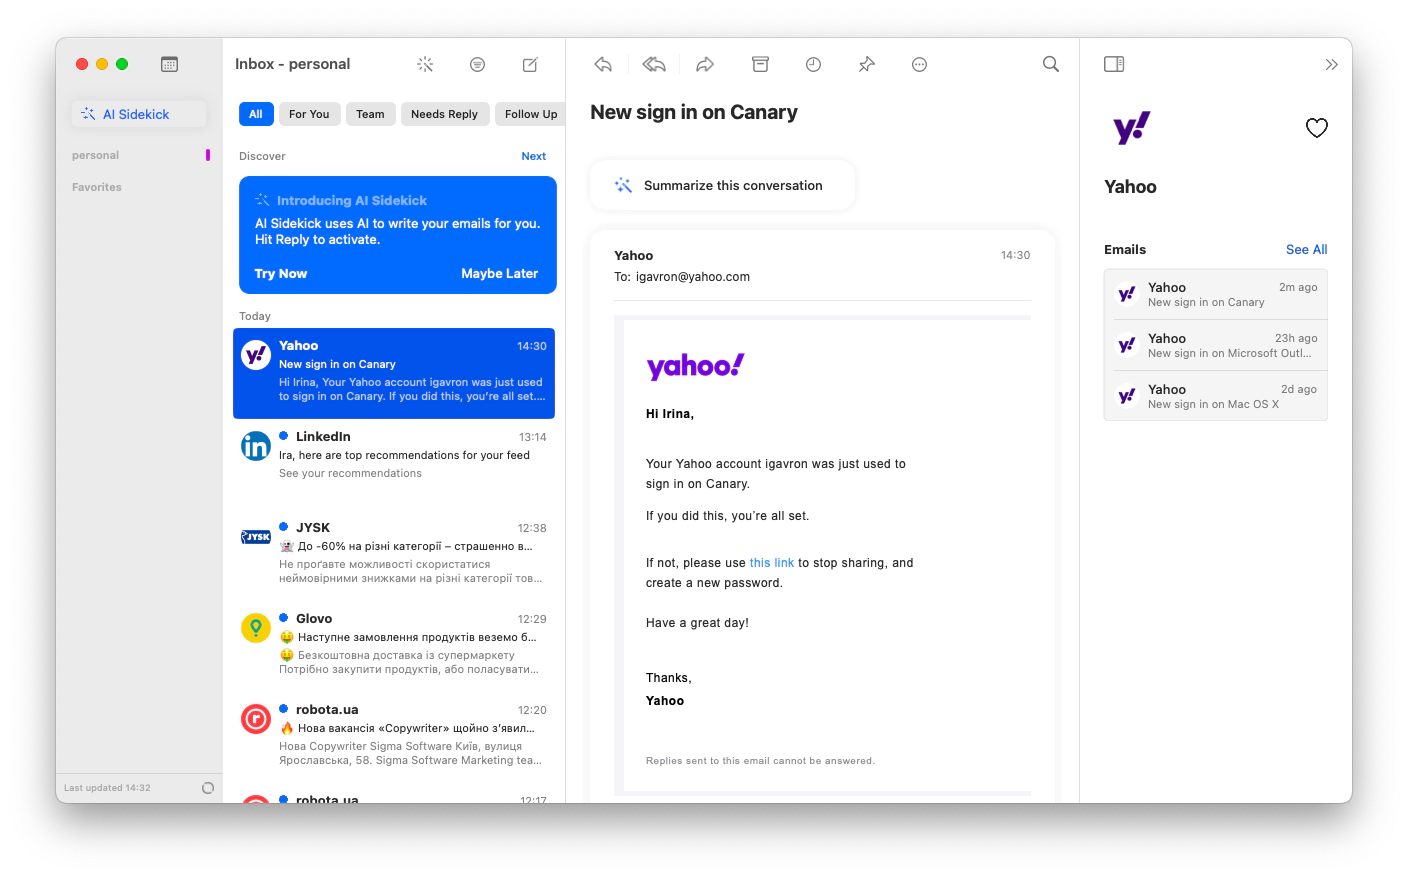
Task: Open the LinkedIn recommendations email
Action: [394, 464]
